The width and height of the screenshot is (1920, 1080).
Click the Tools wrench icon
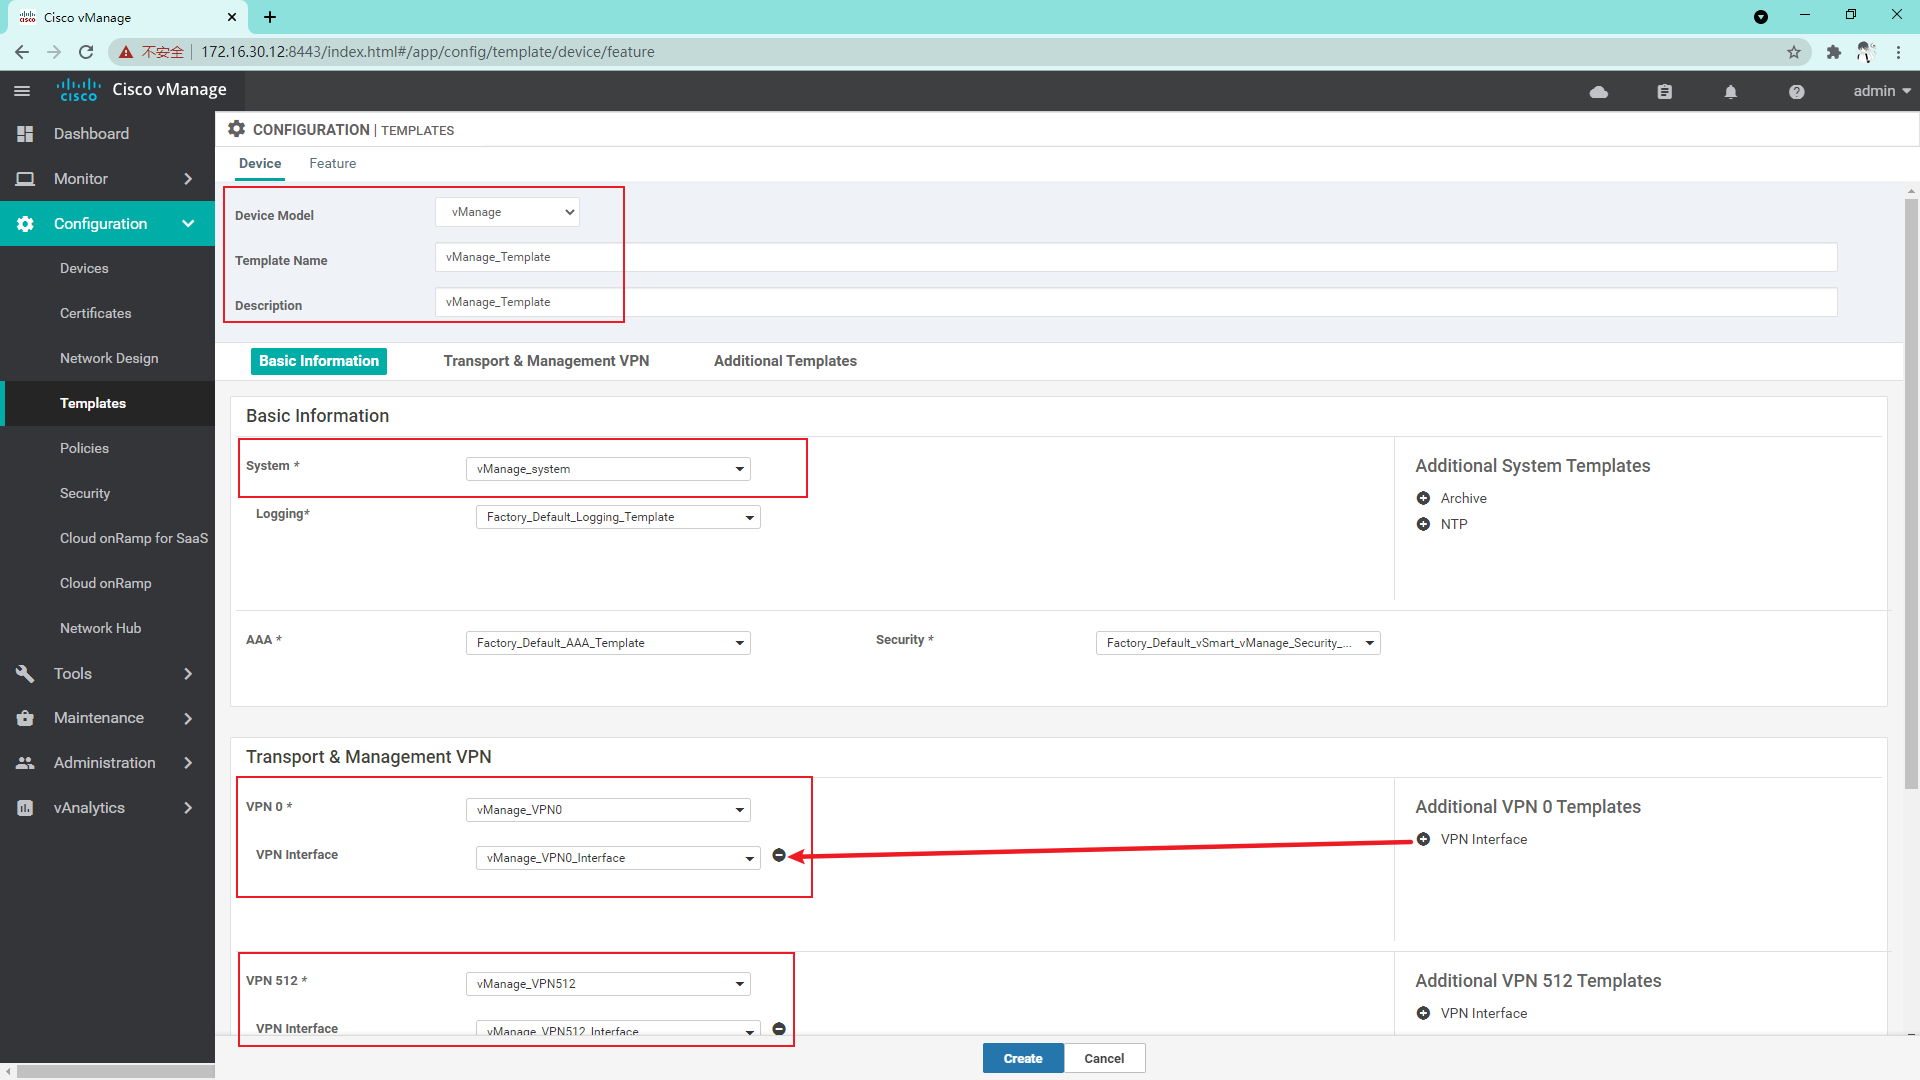[x=25, y=673]
